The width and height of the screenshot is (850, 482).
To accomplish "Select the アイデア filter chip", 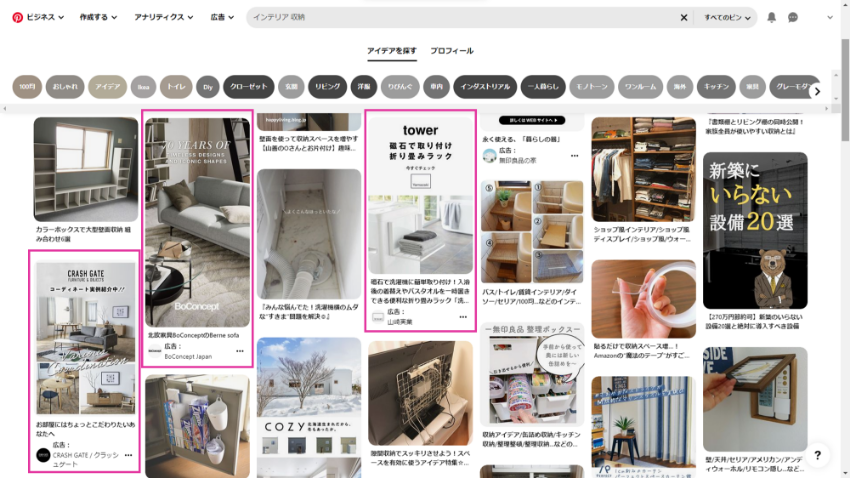I will (x=107, y=87).
